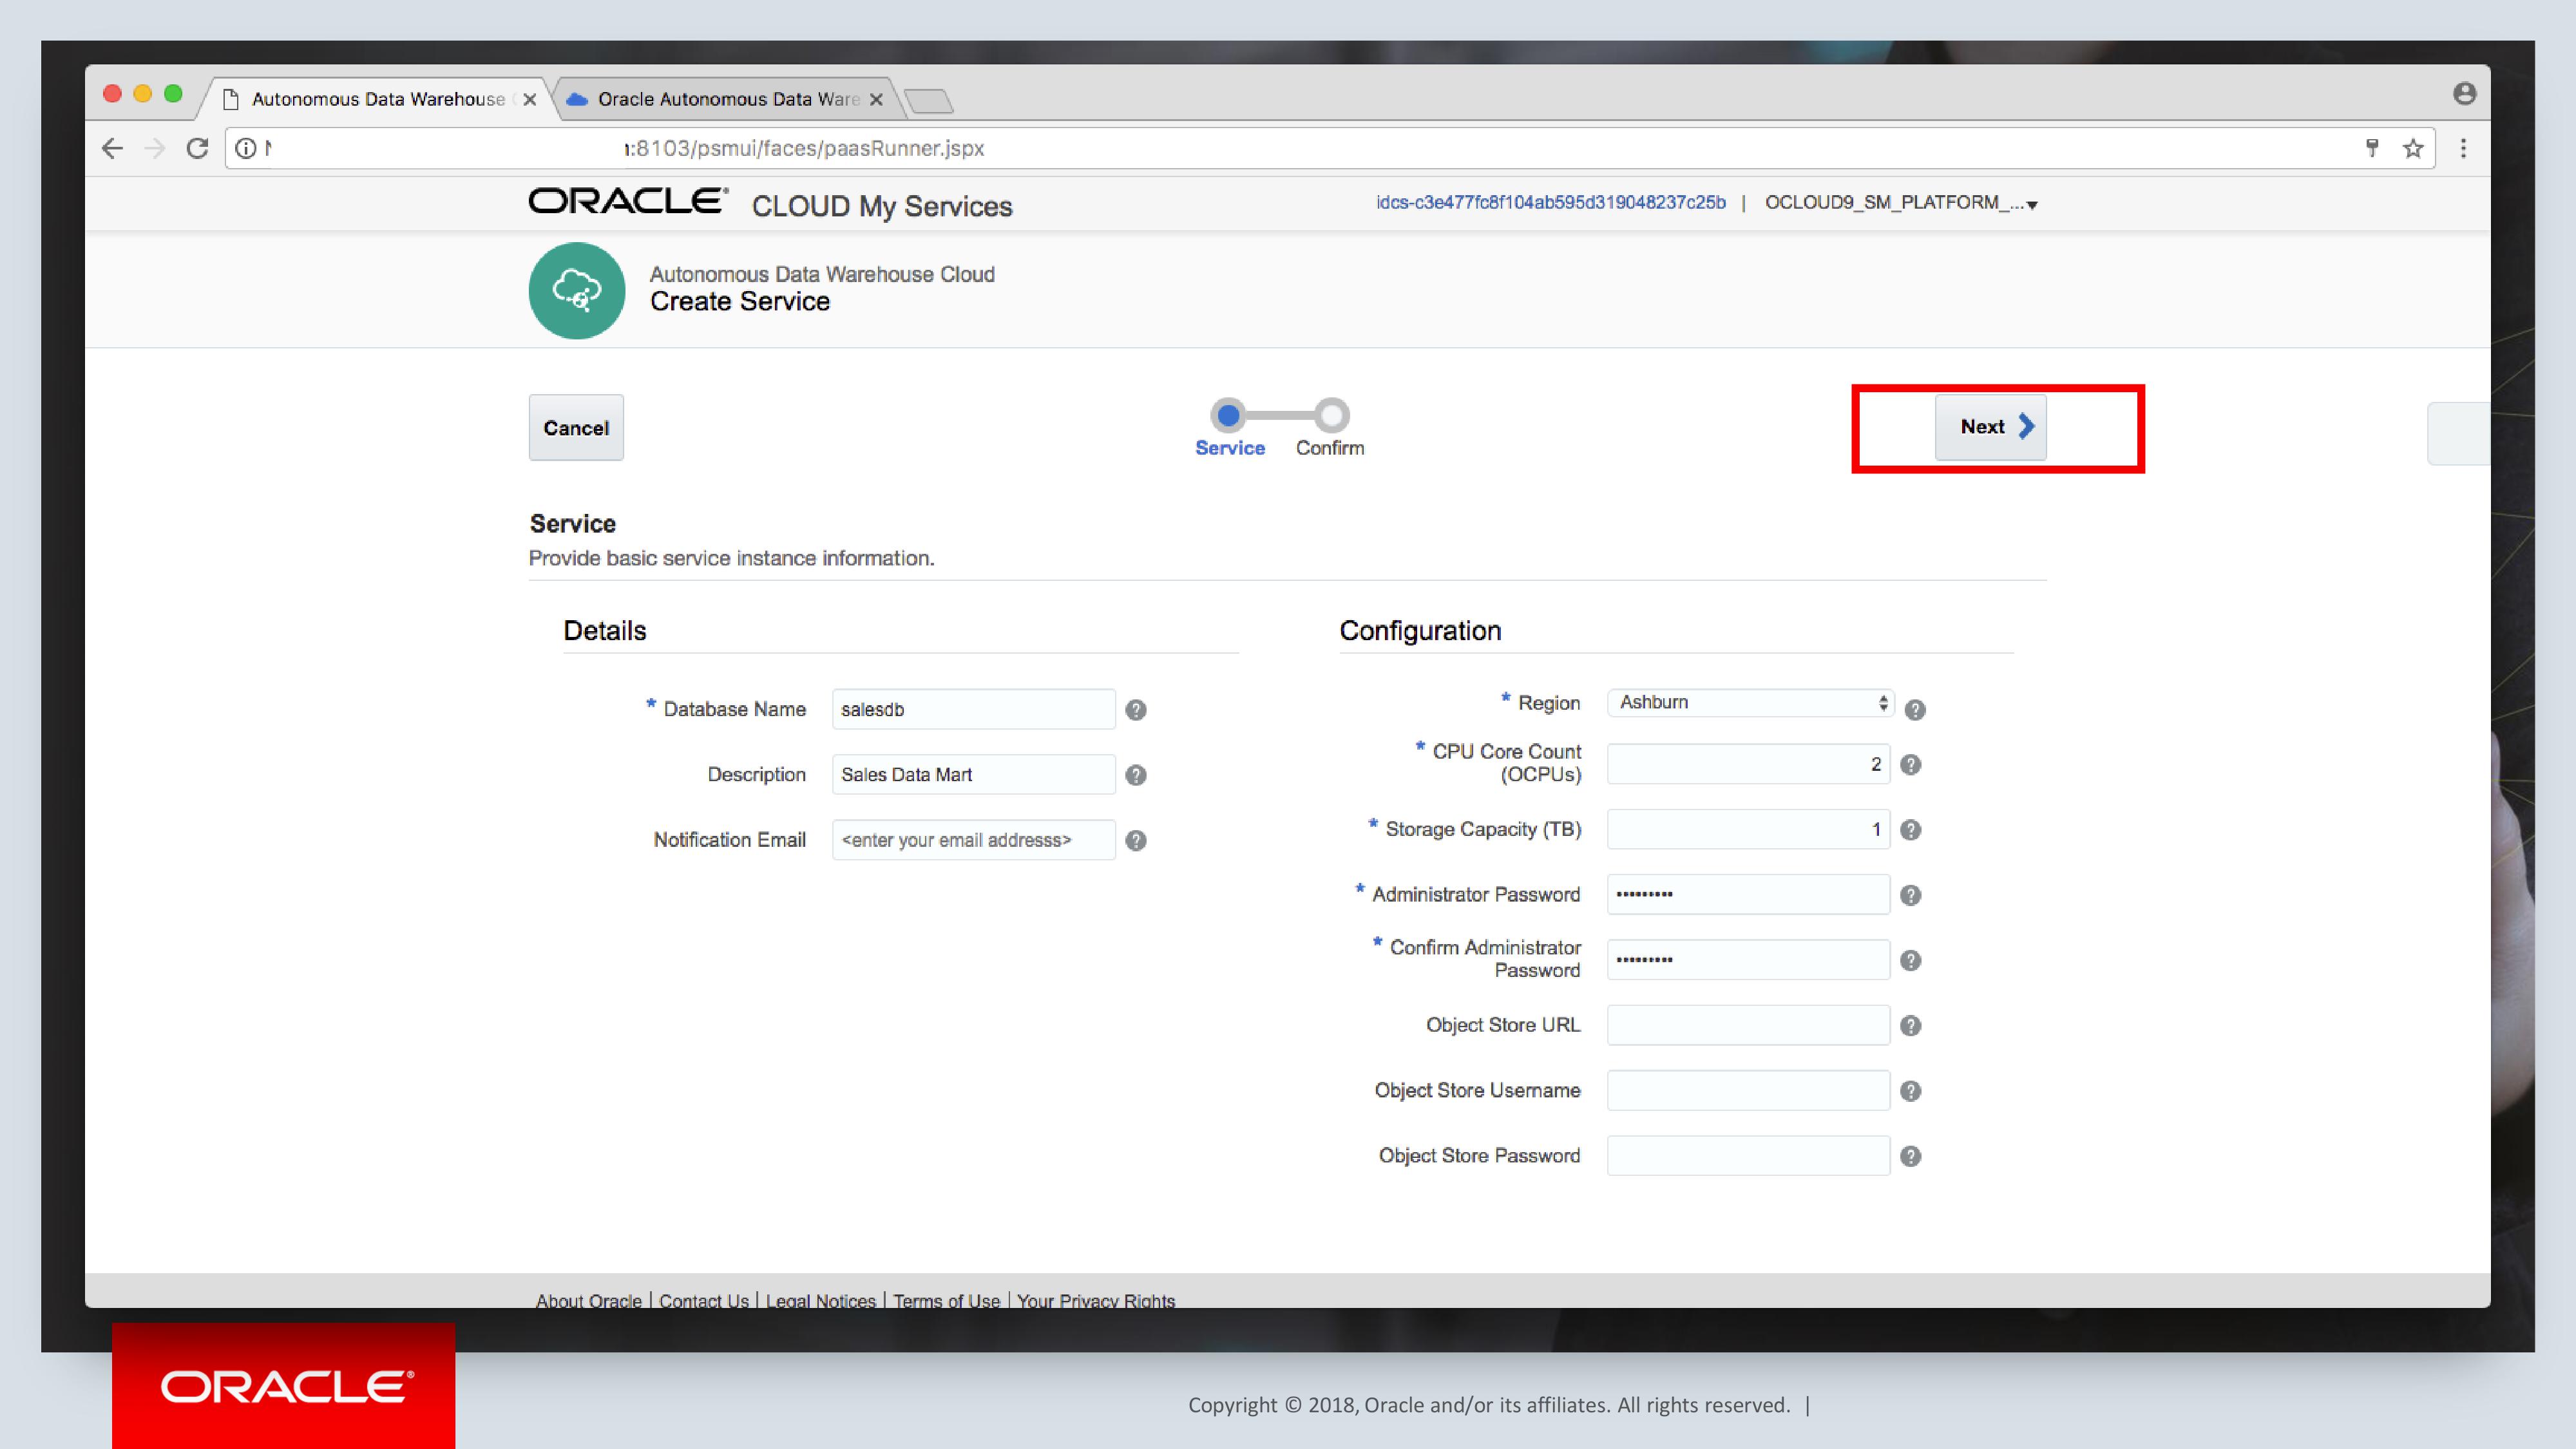The width and height of the screenshot is (2576, 1449).
Task: Click the Object Store Password field
Action: [x=1748, y=1155]
